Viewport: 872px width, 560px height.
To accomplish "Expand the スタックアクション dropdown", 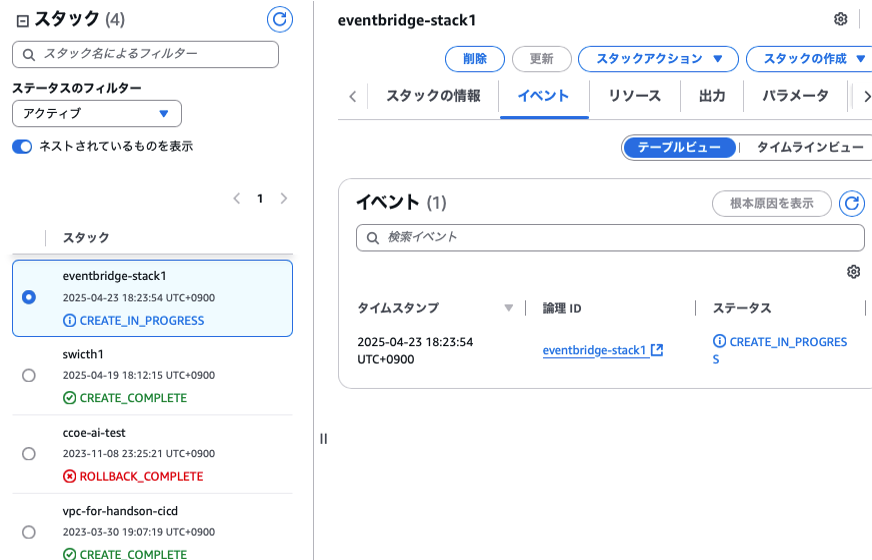I will point(657,59).
